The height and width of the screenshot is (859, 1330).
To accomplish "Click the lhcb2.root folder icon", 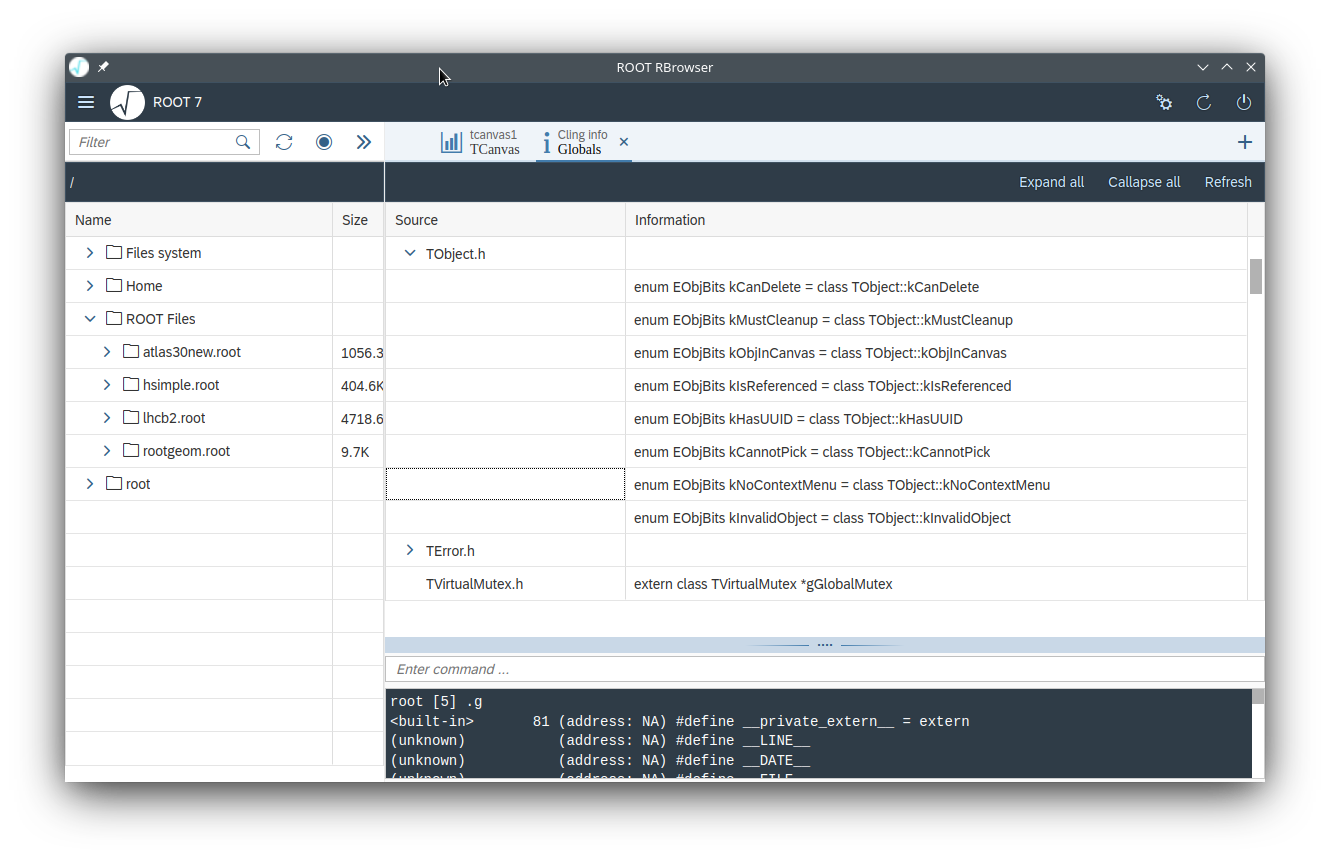I will 131,418.
